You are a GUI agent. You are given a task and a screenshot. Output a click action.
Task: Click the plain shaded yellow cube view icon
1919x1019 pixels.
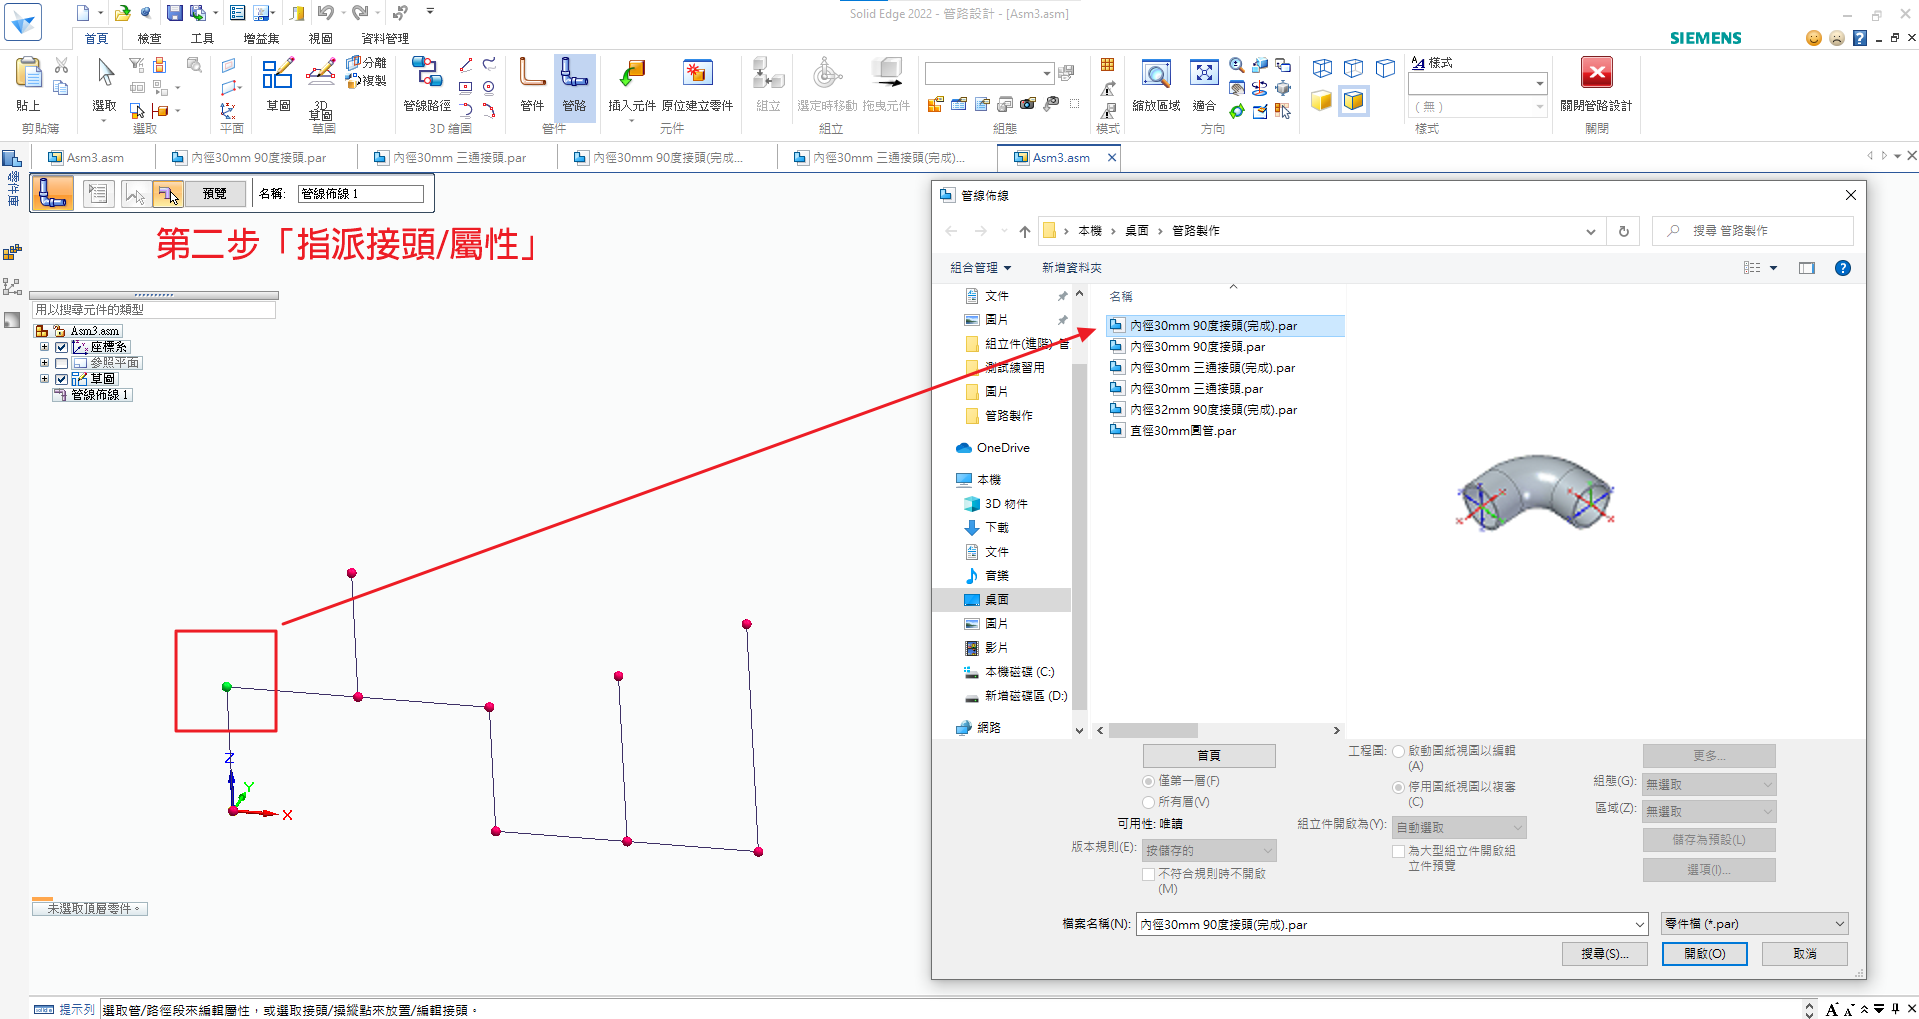point(1322,100)
